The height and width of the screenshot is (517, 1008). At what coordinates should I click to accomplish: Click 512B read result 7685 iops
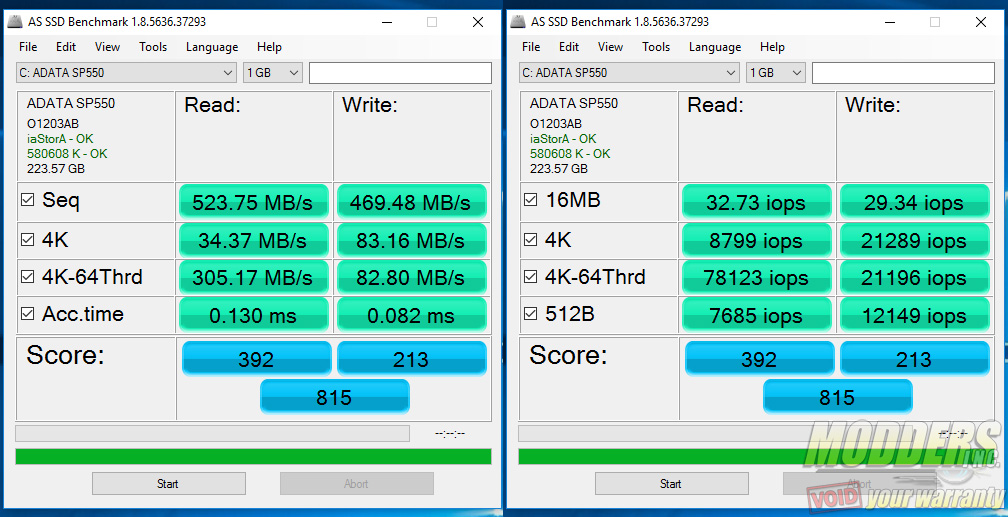pyautogui.click(x=757, y=315)
